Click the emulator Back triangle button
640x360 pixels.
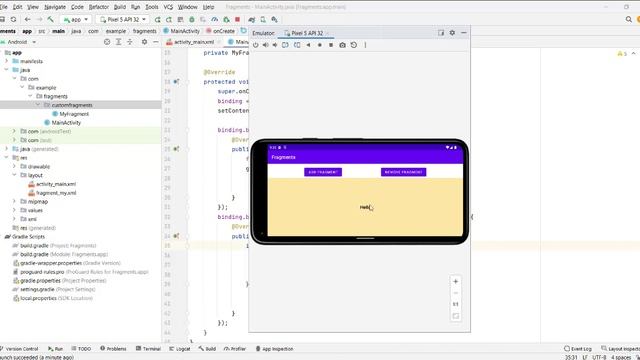pyautogui.click(x=308, y=45)
